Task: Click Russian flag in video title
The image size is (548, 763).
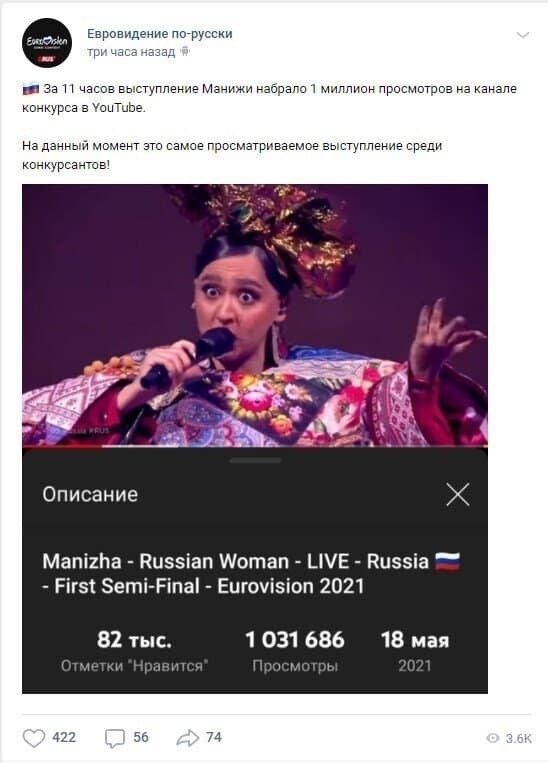Action: (447, 561)
